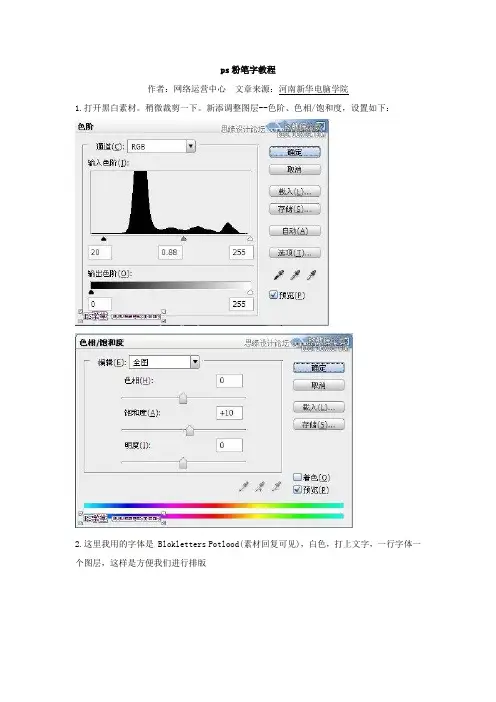496x702 pixels.
Task: Click the title text 'ps 粉笔字教程'
Action: tap(248, 70)
